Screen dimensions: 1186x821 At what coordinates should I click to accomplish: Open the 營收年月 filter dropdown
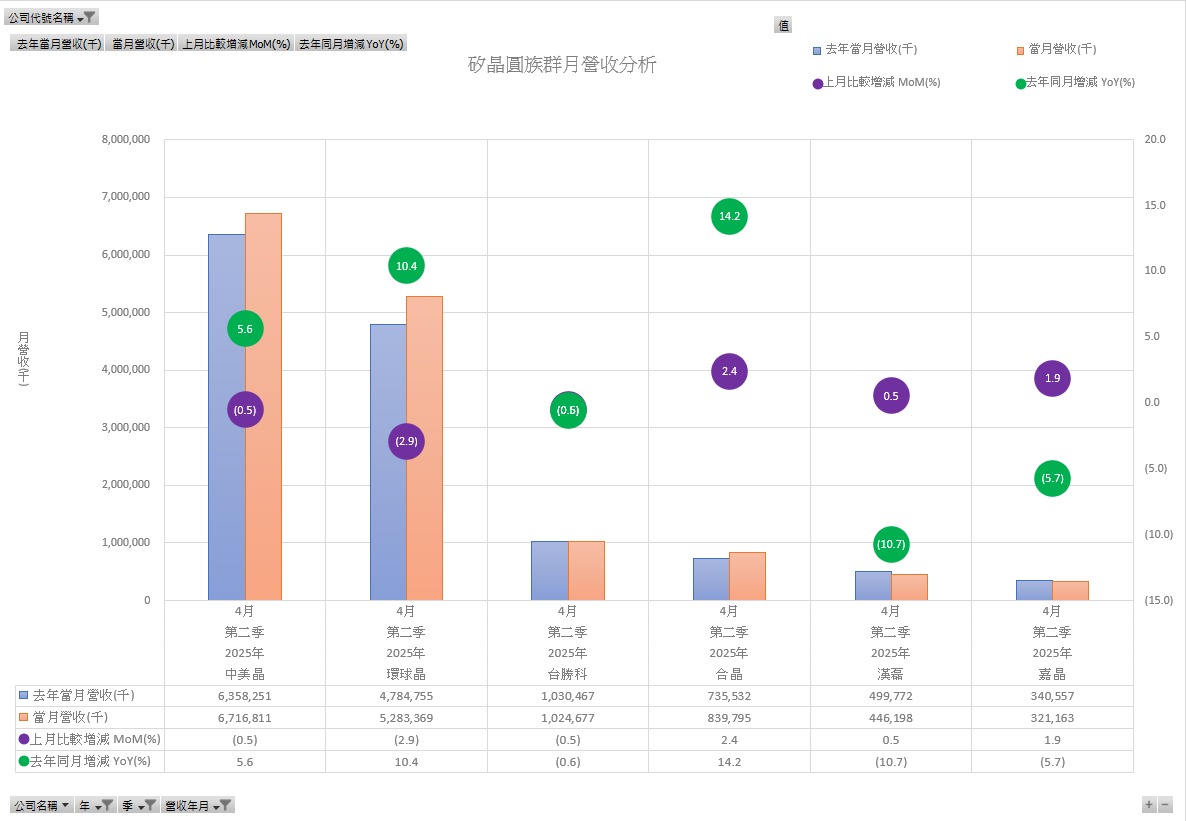[x=198, y=805]
